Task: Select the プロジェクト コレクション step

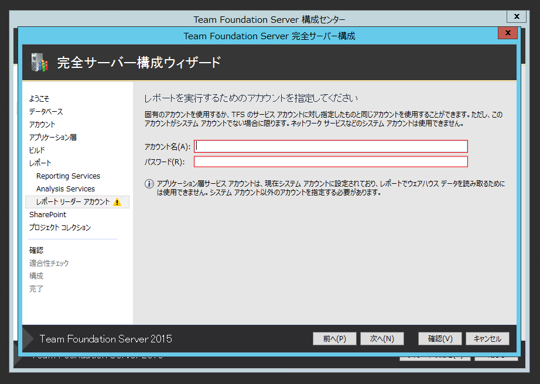Action: click(60, 227)
